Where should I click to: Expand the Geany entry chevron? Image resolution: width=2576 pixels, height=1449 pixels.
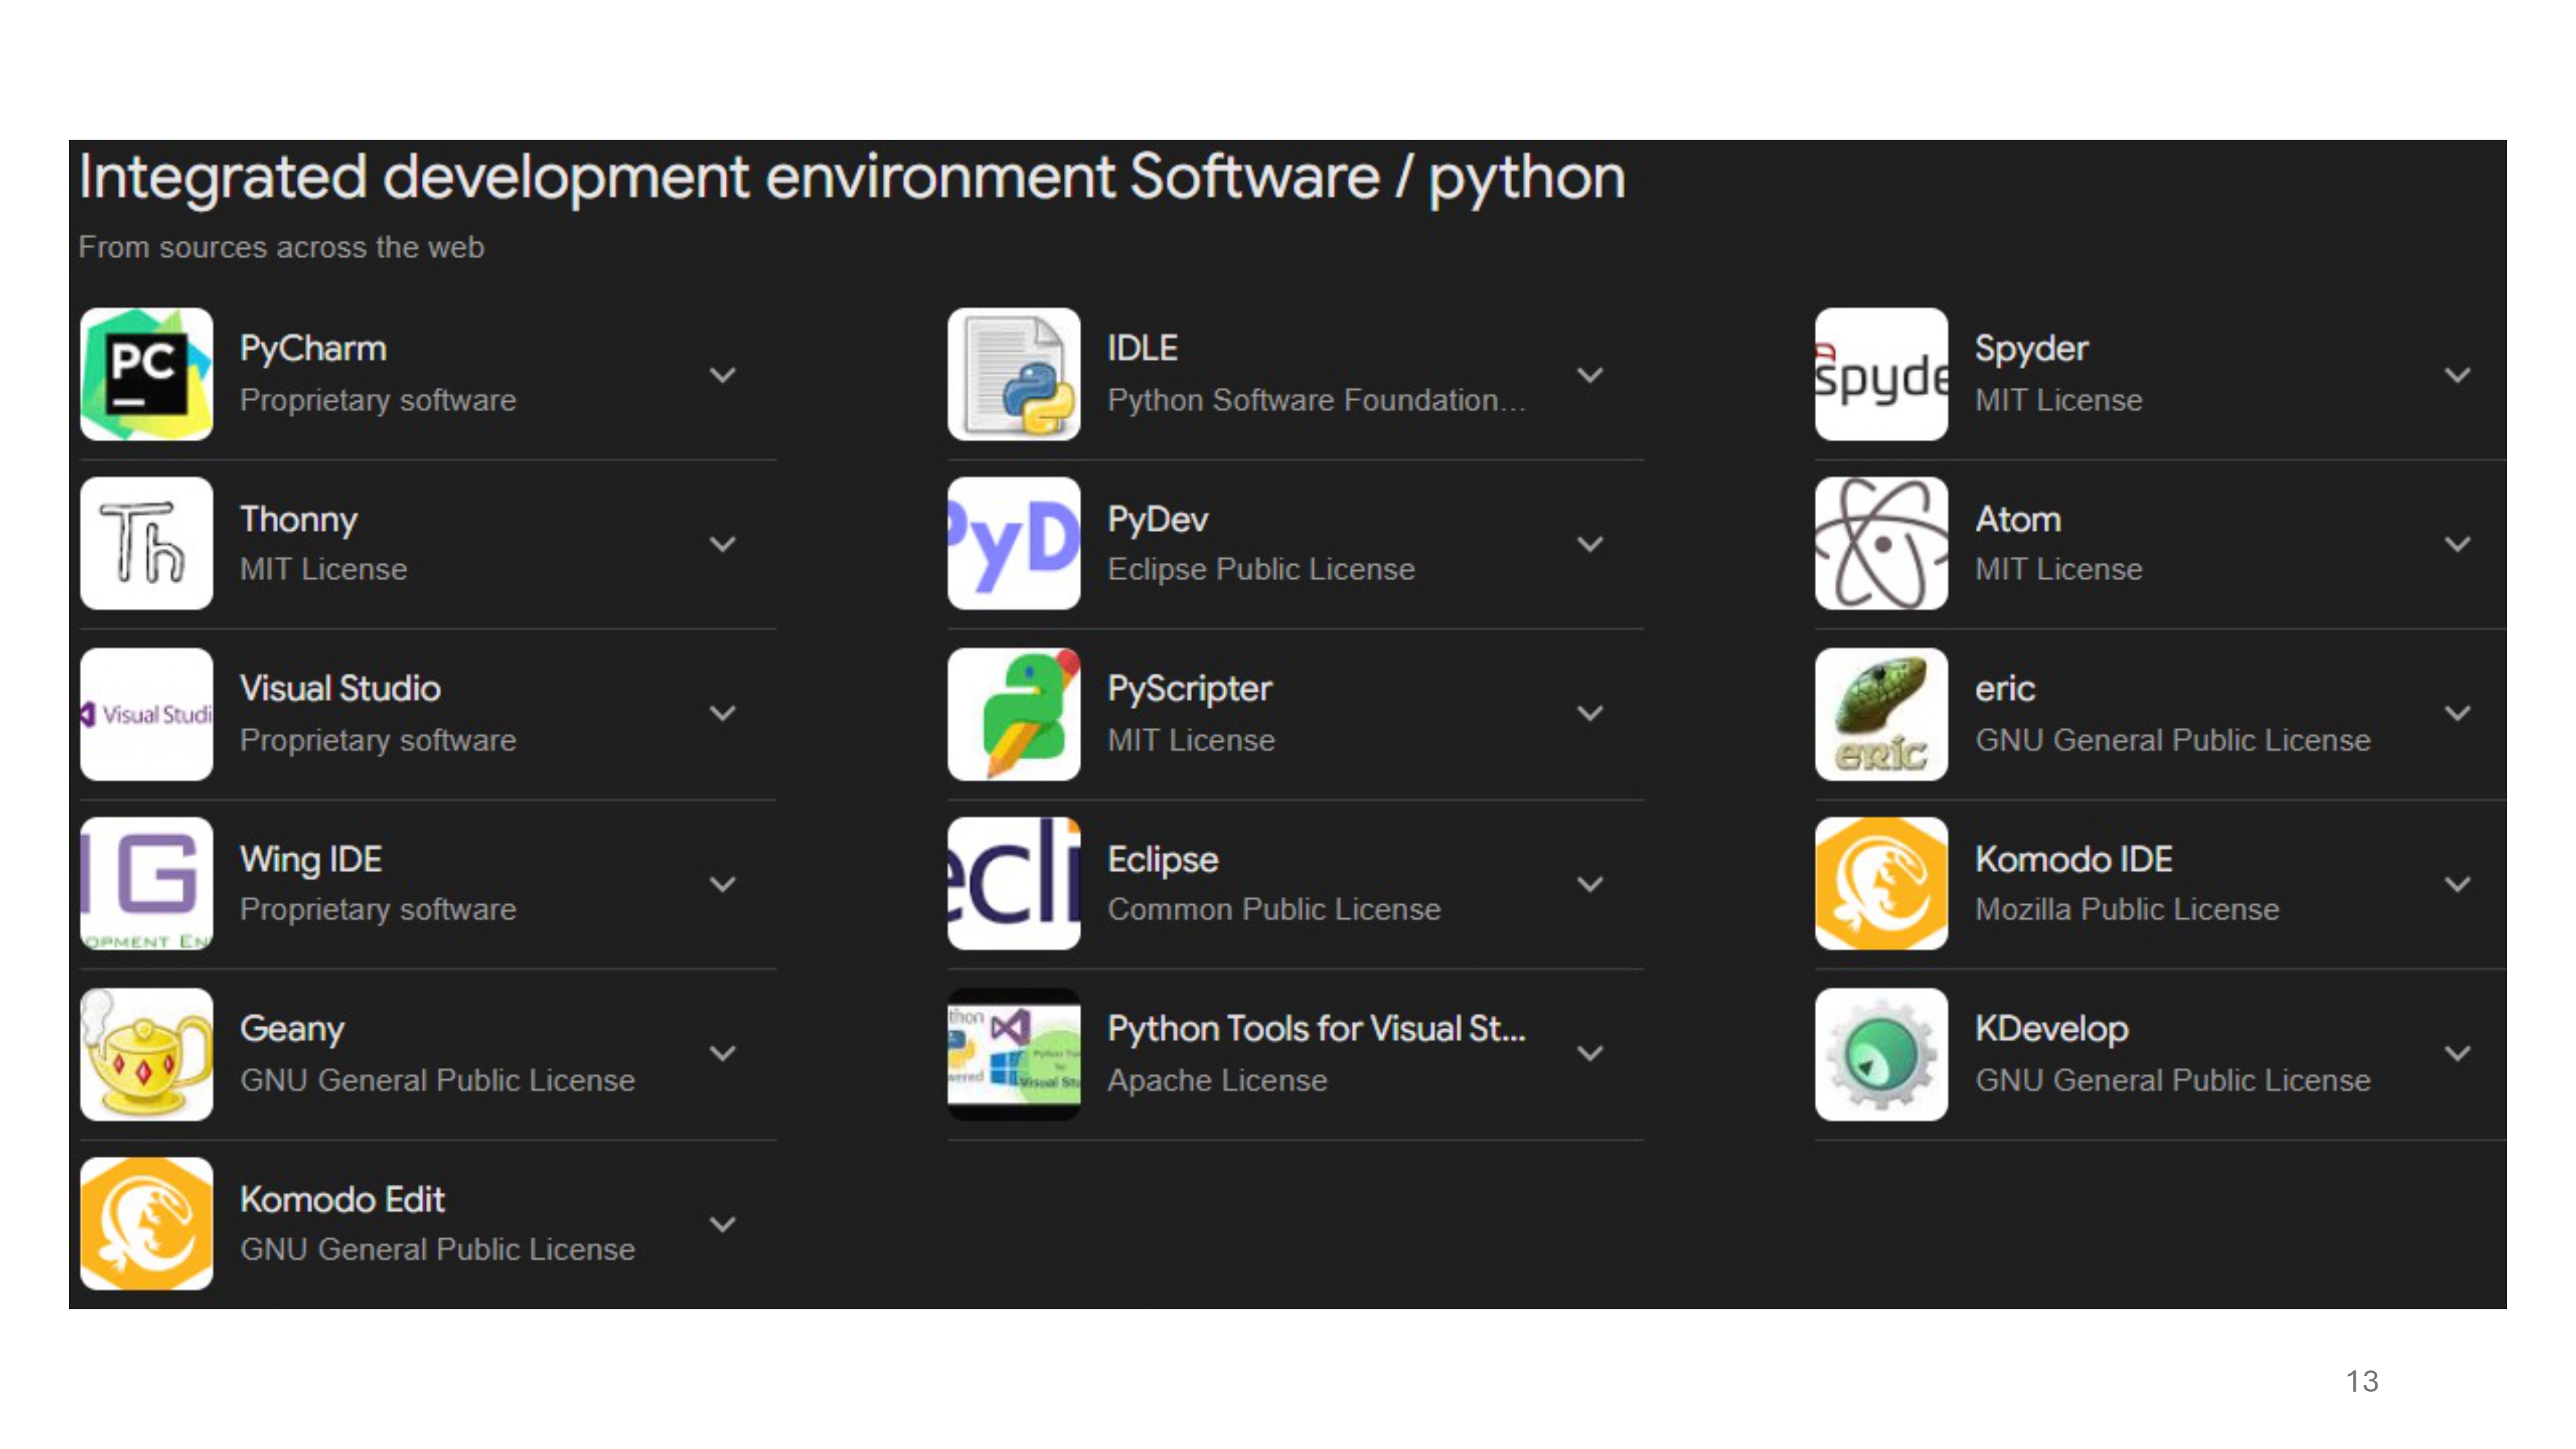tap(722, 1054)
